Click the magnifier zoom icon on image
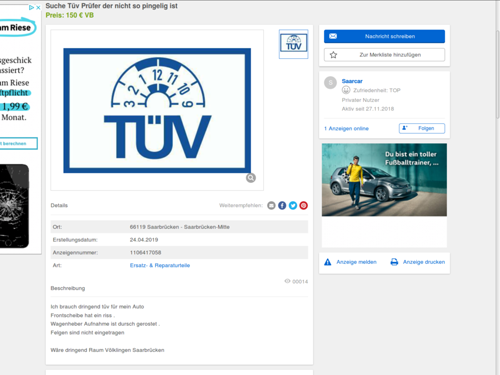Screen dimensions: 500x375 pyautogui.click(x=251, y=178)
